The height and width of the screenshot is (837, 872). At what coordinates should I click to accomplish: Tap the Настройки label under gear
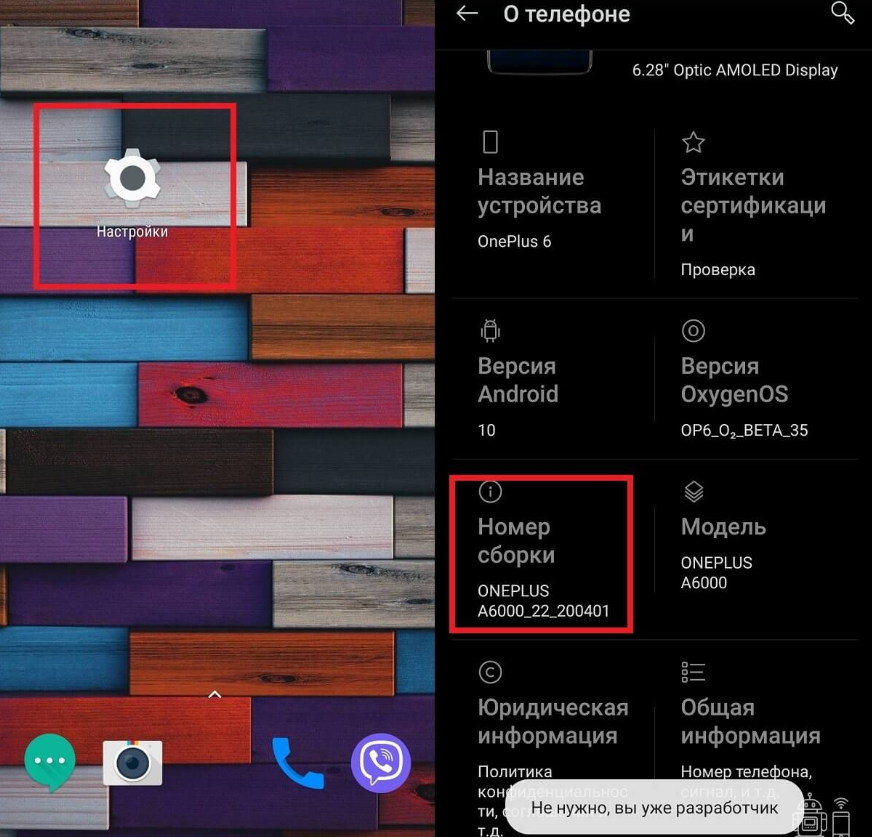(x=132, y=231)
